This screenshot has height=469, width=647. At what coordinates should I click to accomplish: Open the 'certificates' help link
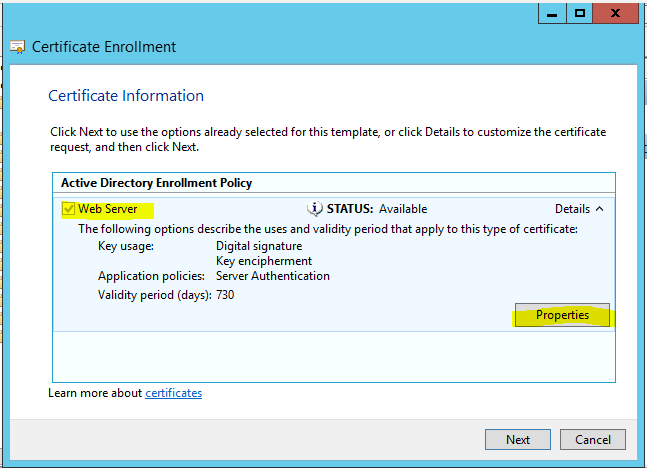[173, 393]
